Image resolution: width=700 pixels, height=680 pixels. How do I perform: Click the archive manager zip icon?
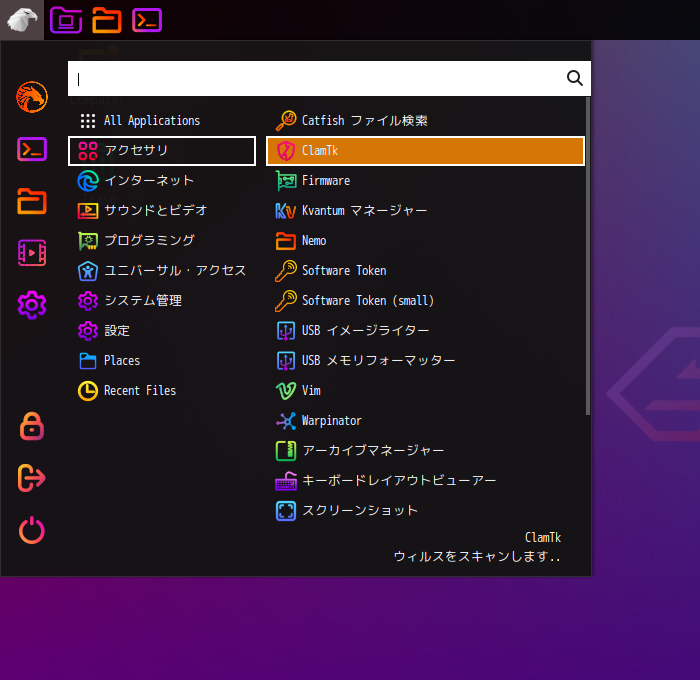[286, 451]
